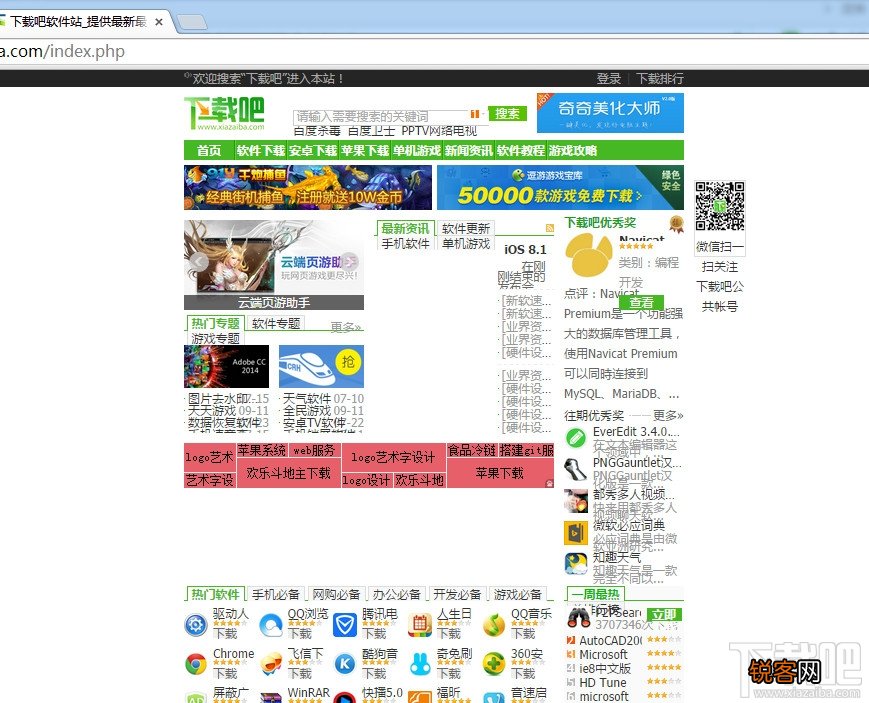This screenshot has width=869, height=703.
Task: Open the 360安 green plus icon
Action: tap(494, 664)
